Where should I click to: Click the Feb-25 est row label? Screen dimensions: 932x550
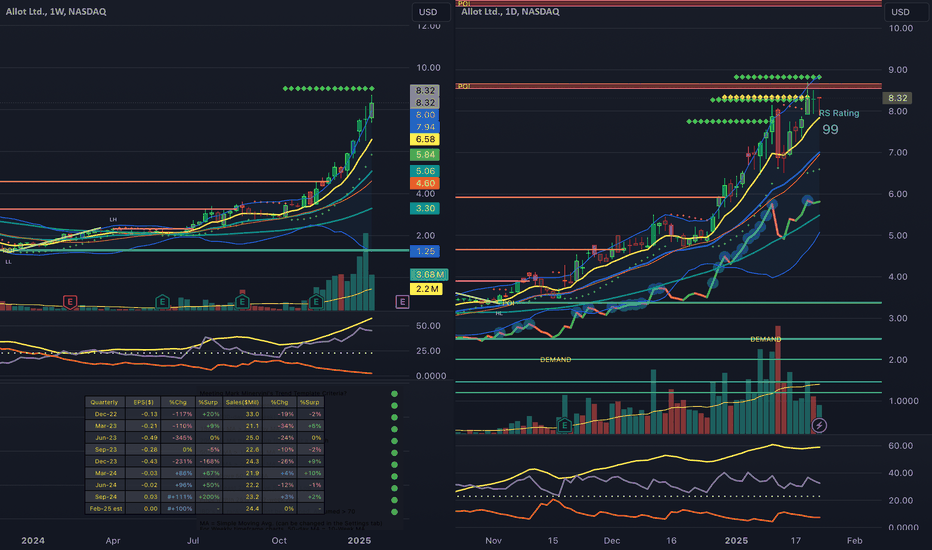tap(105, 509)
